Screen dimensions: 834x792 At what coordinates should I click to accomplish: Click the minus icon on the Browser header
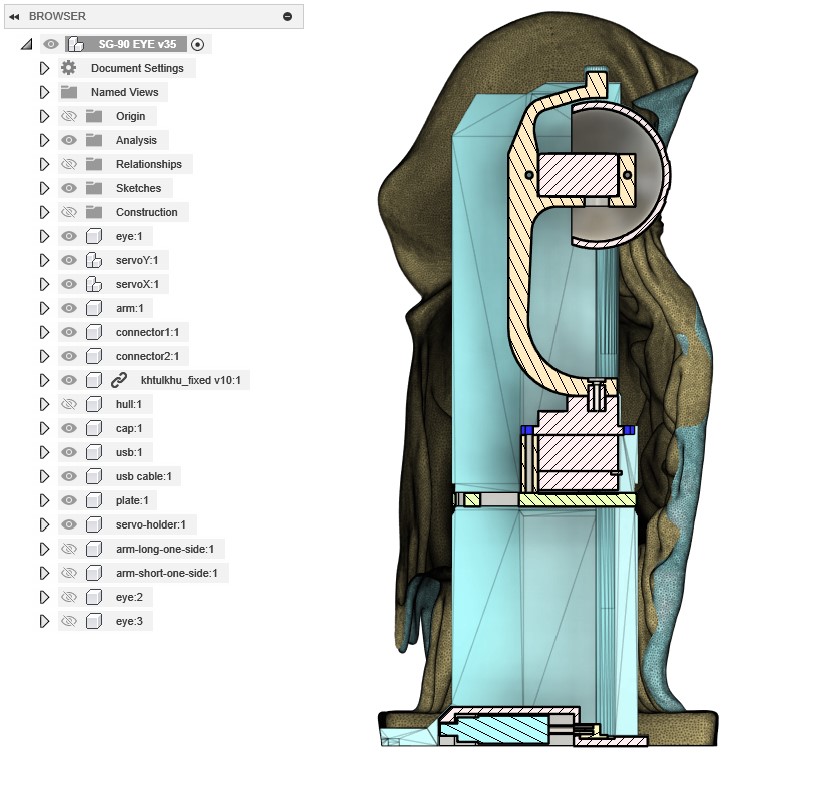point(285,16)
